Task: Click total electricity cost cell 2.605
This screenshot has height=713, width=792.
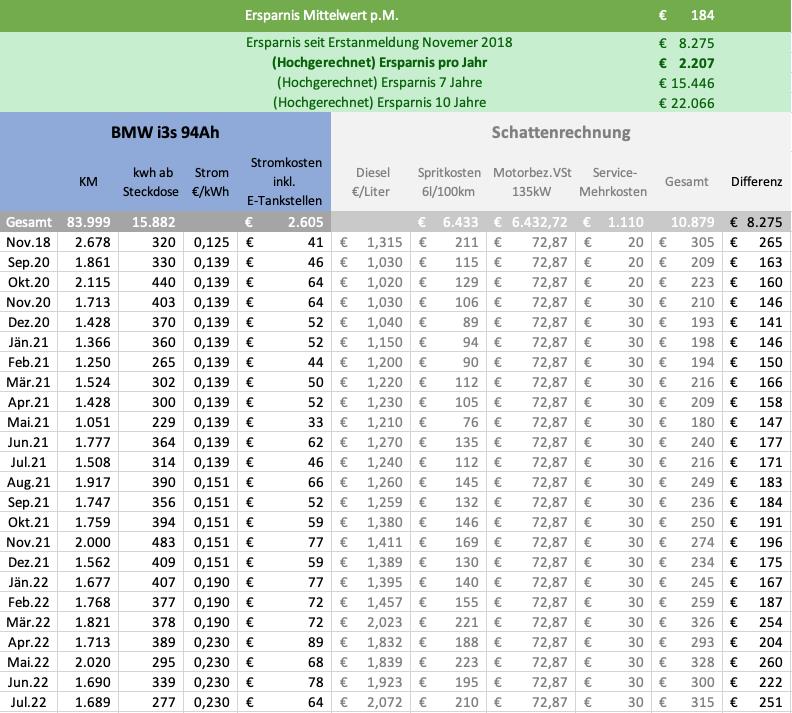Action: (x=305, y=222)
